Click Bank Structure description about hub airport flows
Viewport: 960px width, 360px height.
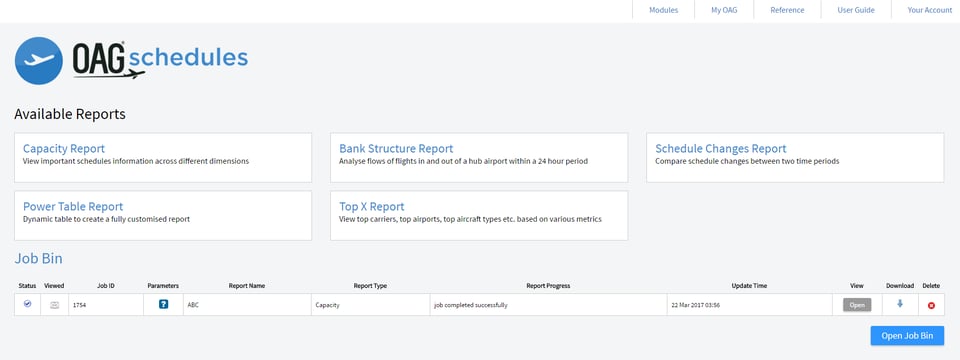pos(463,162)
